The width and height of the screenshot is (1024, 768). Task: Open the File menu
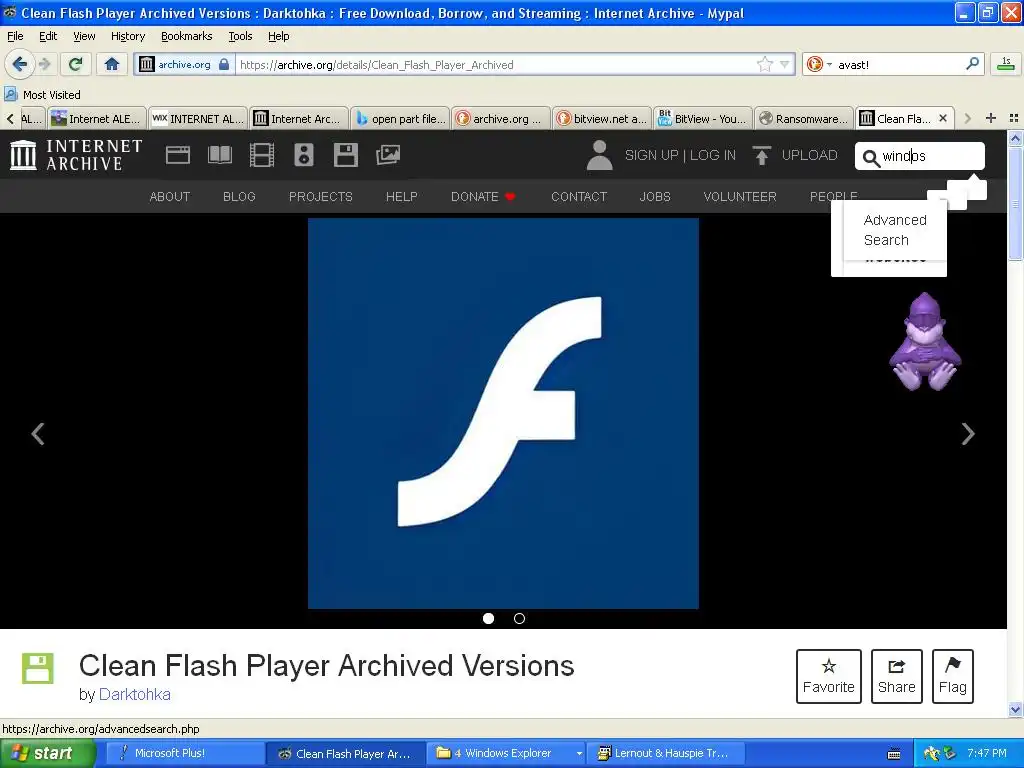pos(15,36)
